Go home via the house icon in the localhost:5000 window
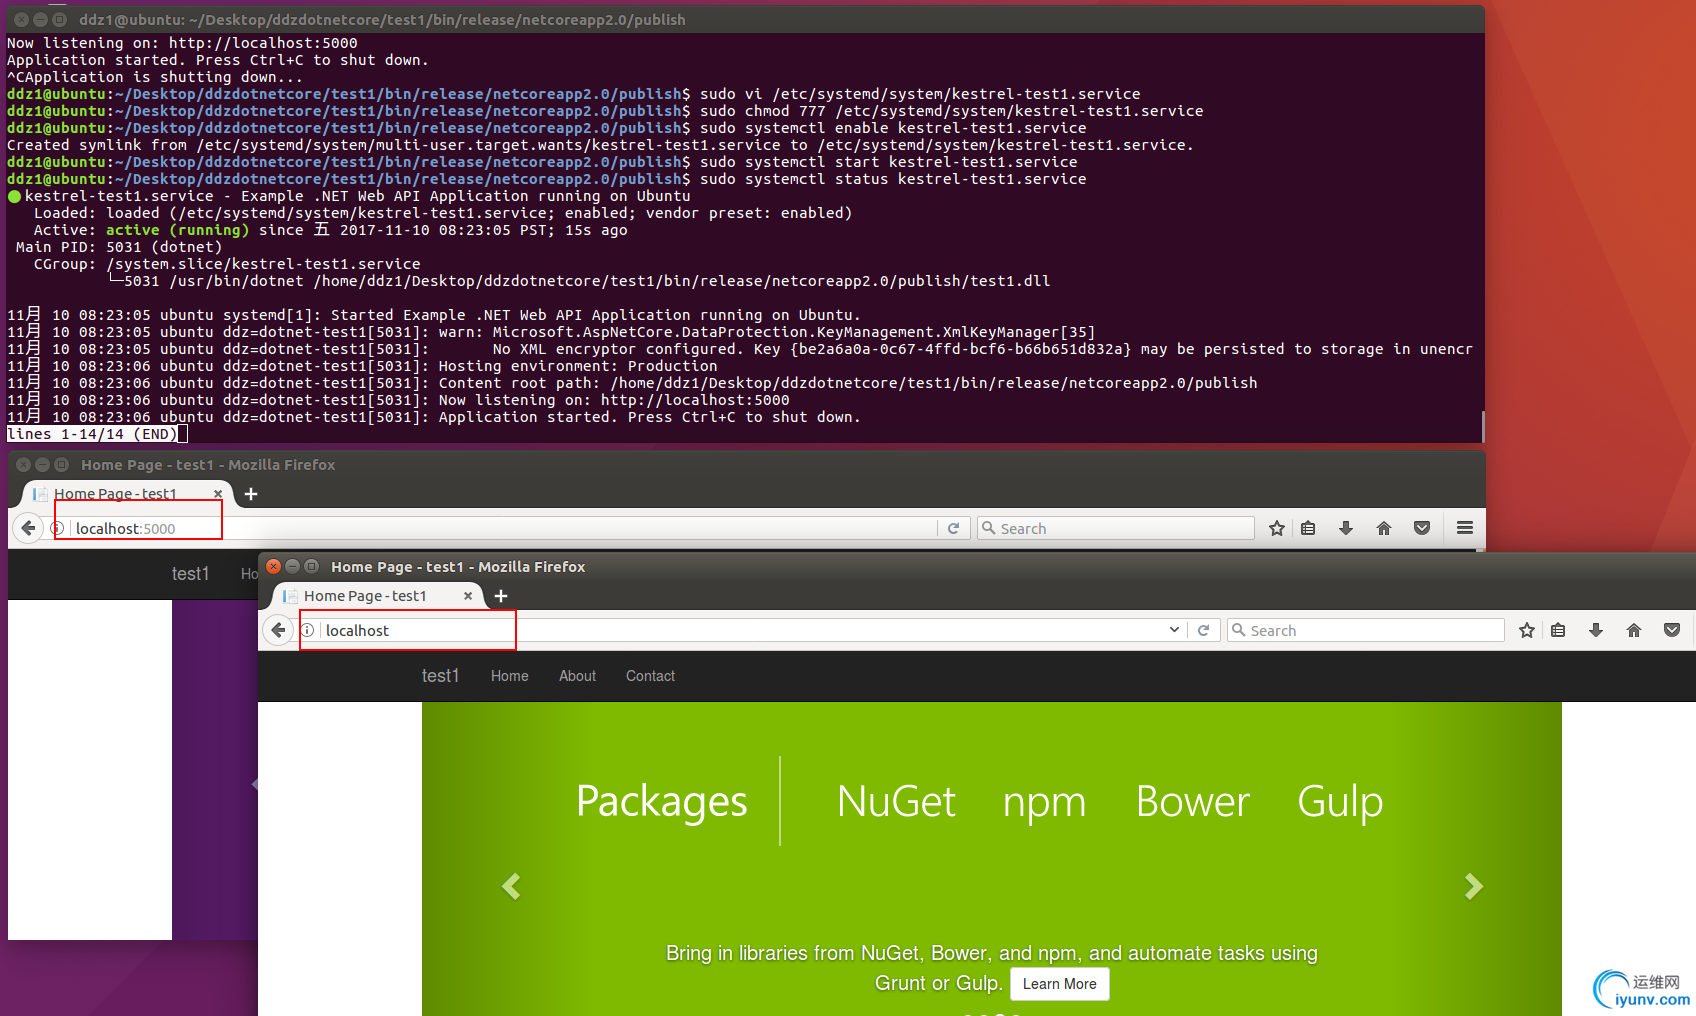This screenshot has height=1016, width=1696. 1384,528
